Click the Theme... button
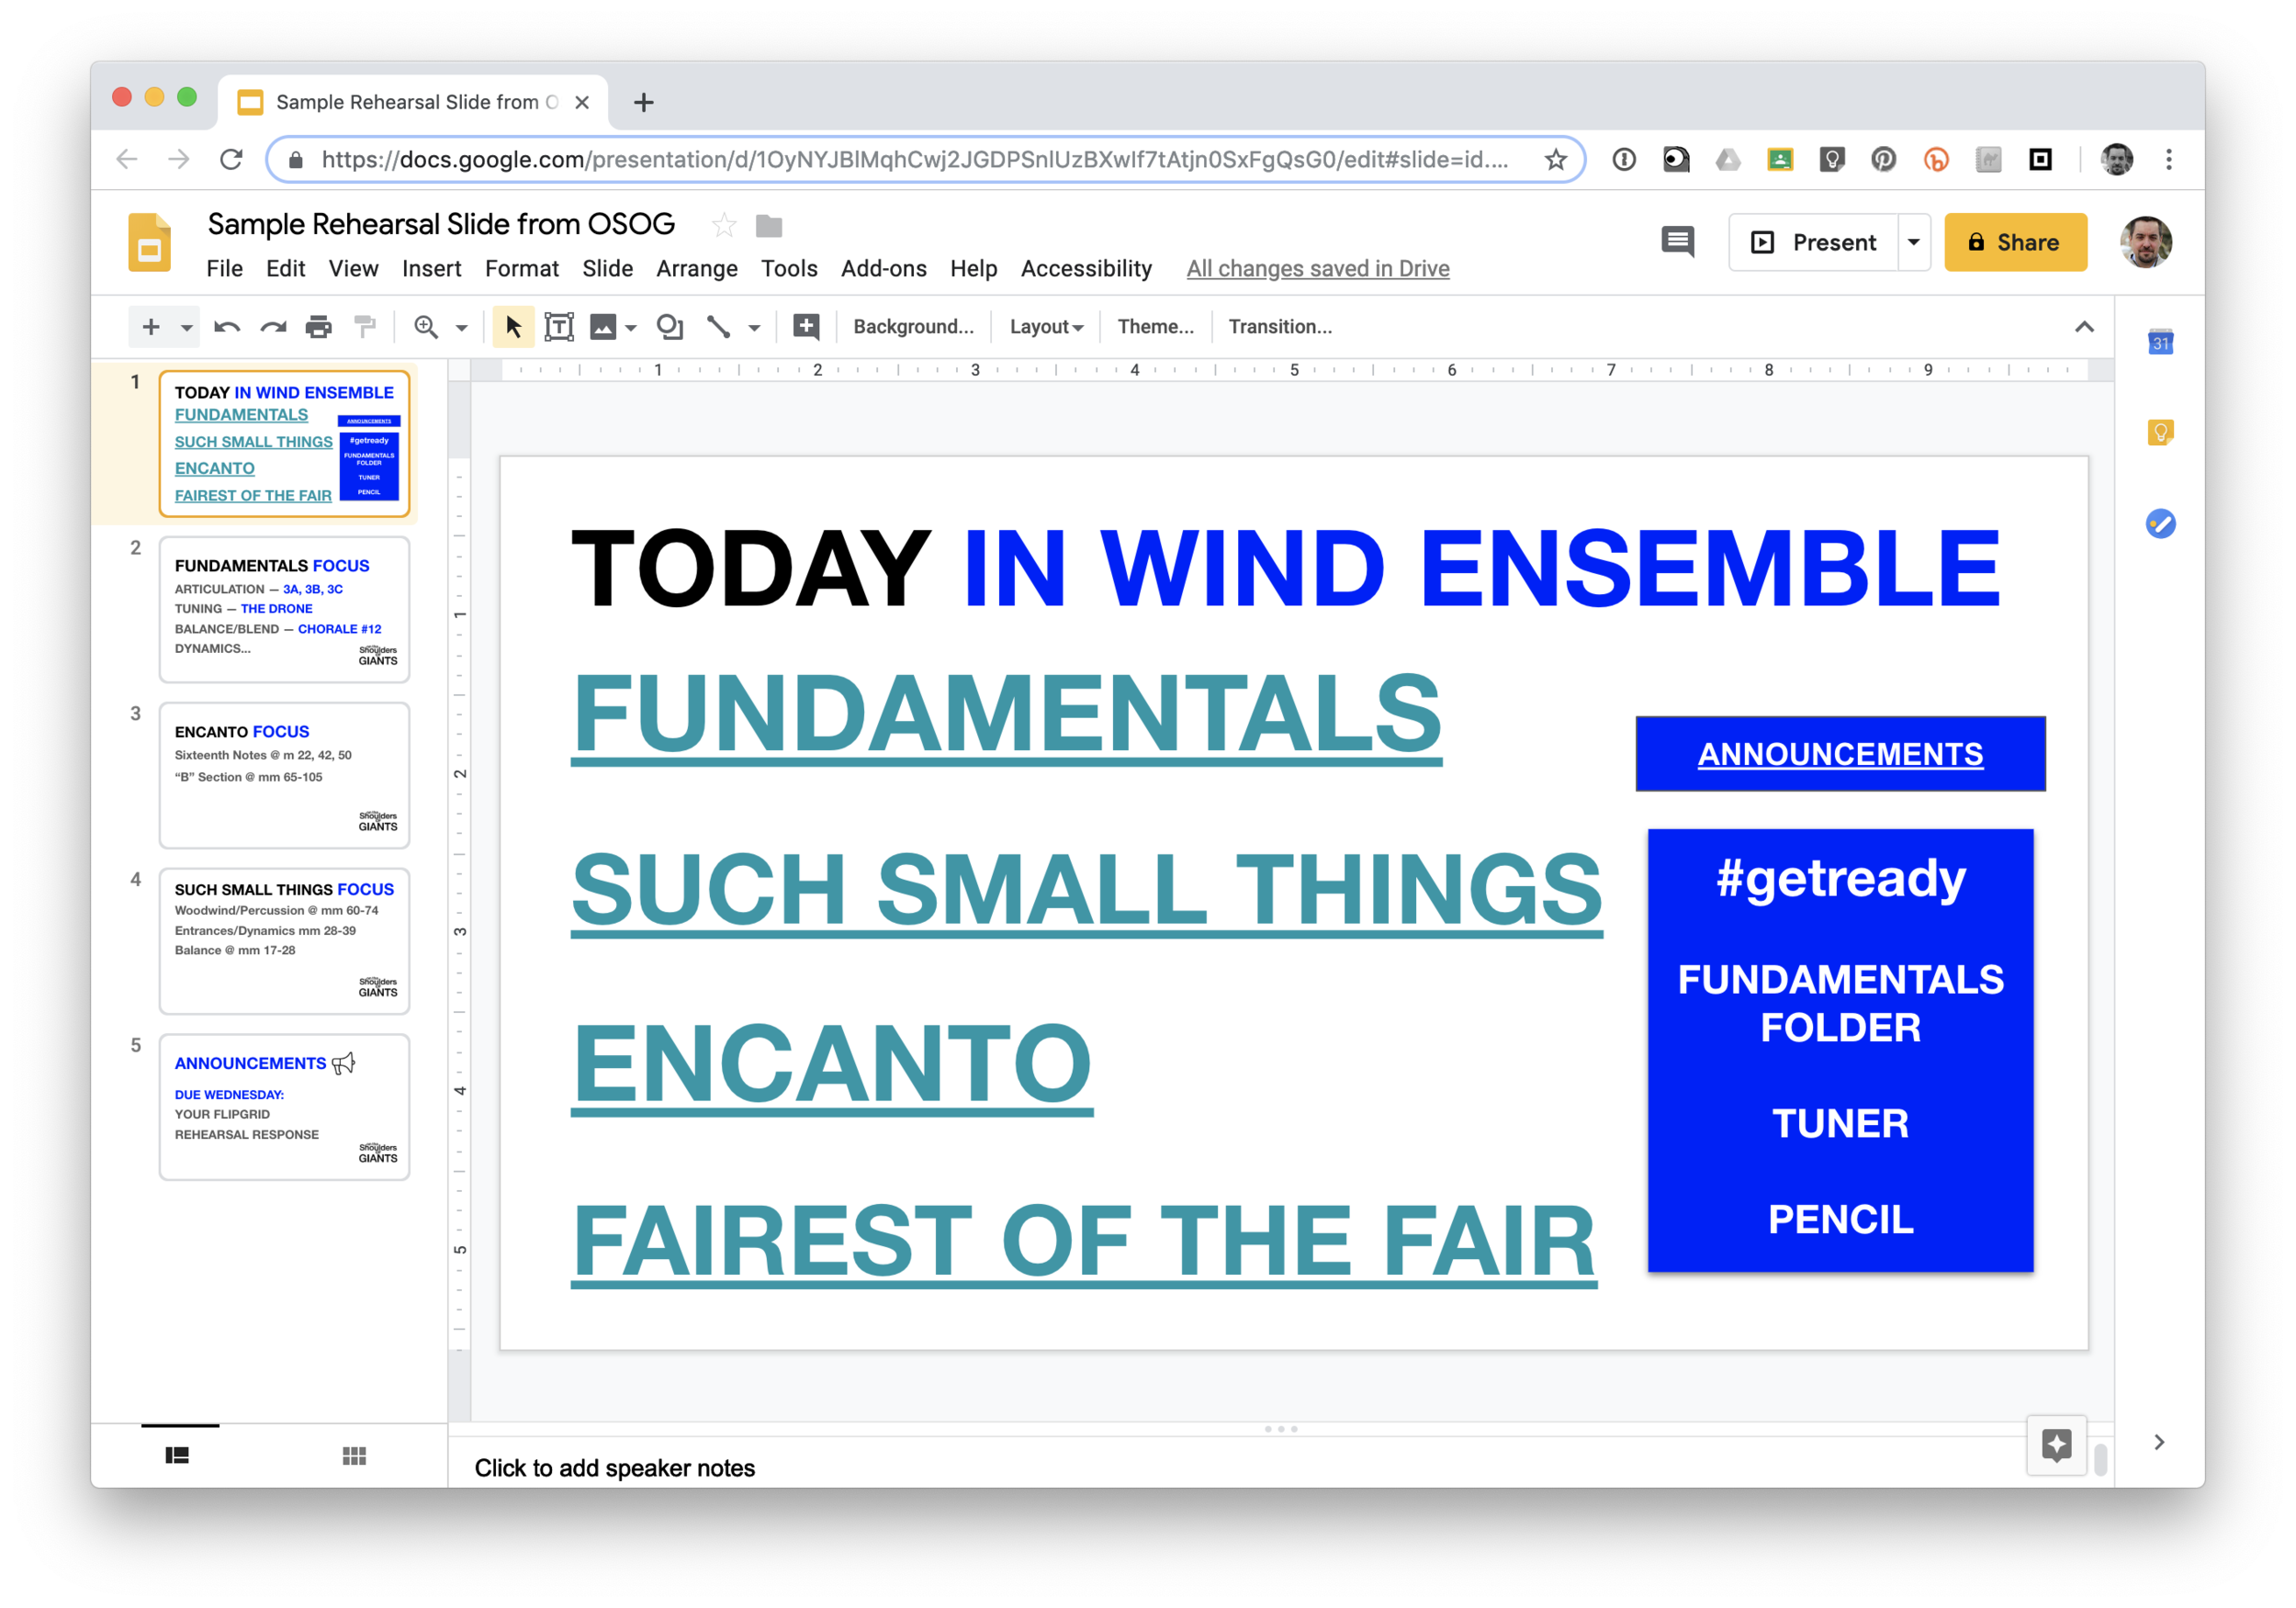This screenshot has height=1608, width=2296. click(1155, 327)
